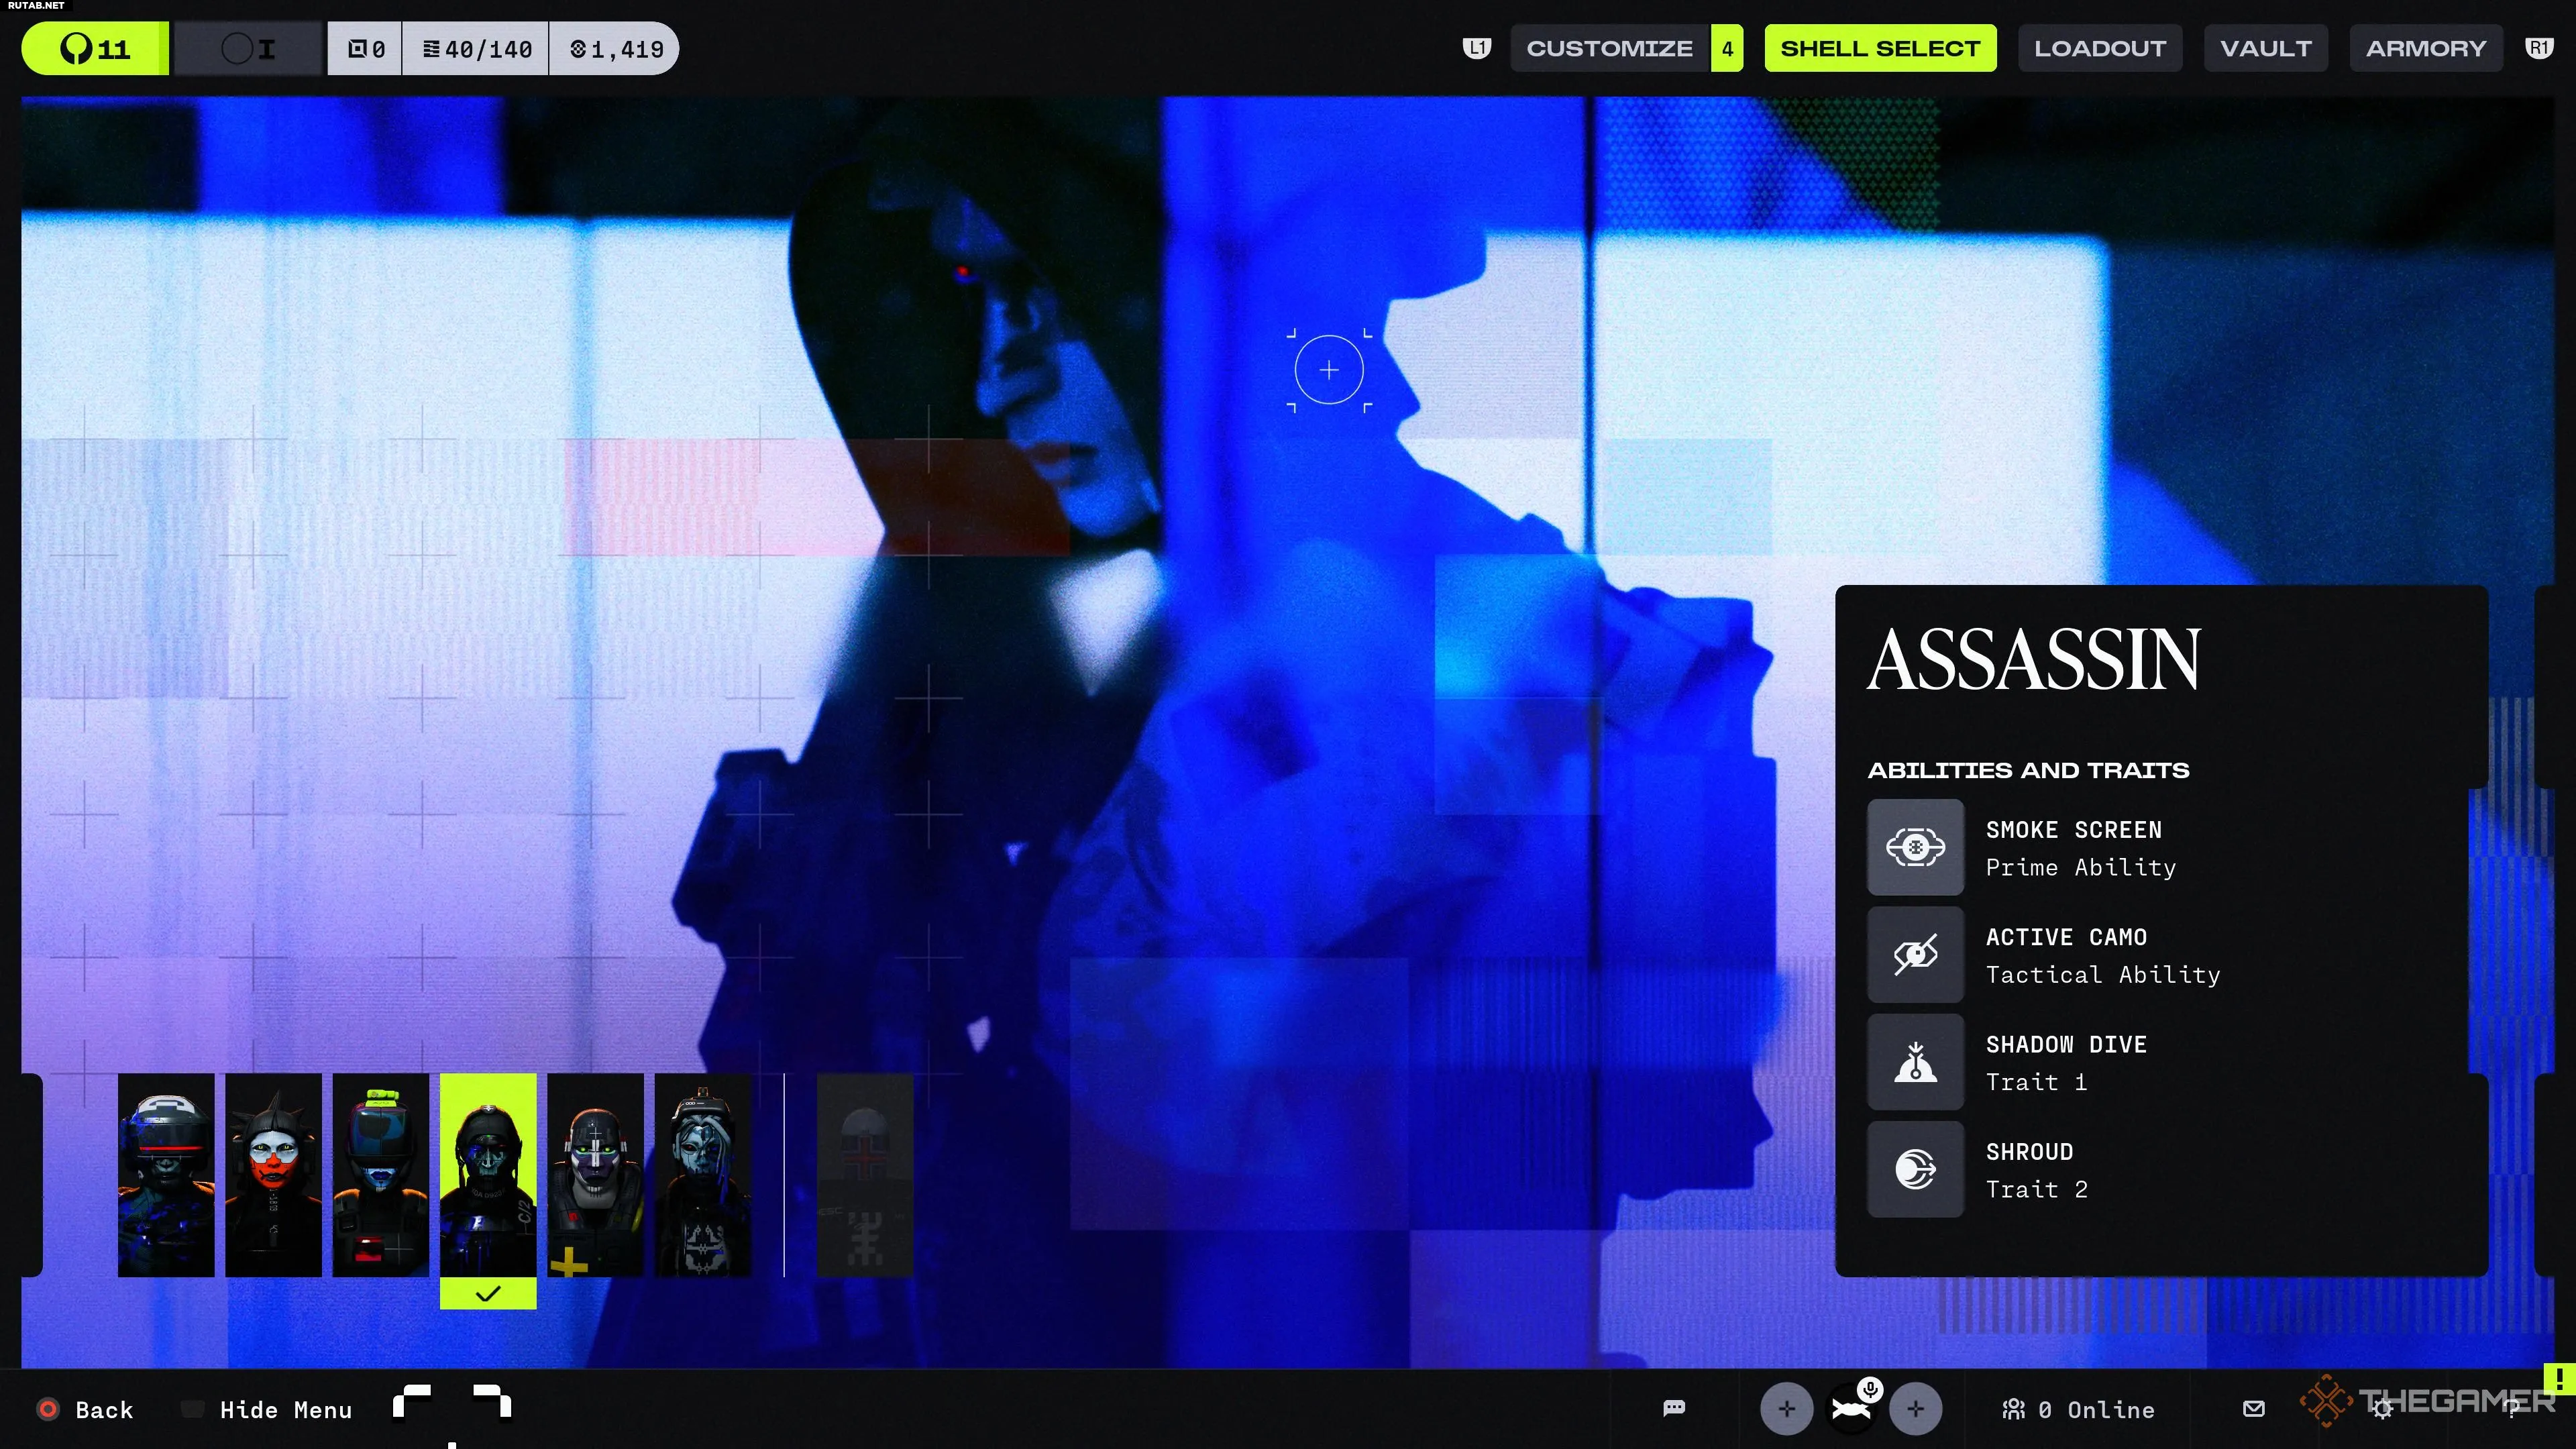
Task: Select the Active Camo tactical ability icon
Action: (x=1915, y=954)
